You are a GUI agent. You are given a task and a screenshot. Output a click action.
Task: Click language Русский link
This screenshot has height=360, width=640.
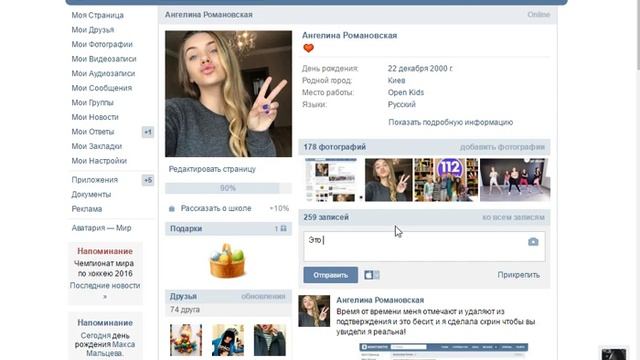pyautogui.click(x=402, y=104)
